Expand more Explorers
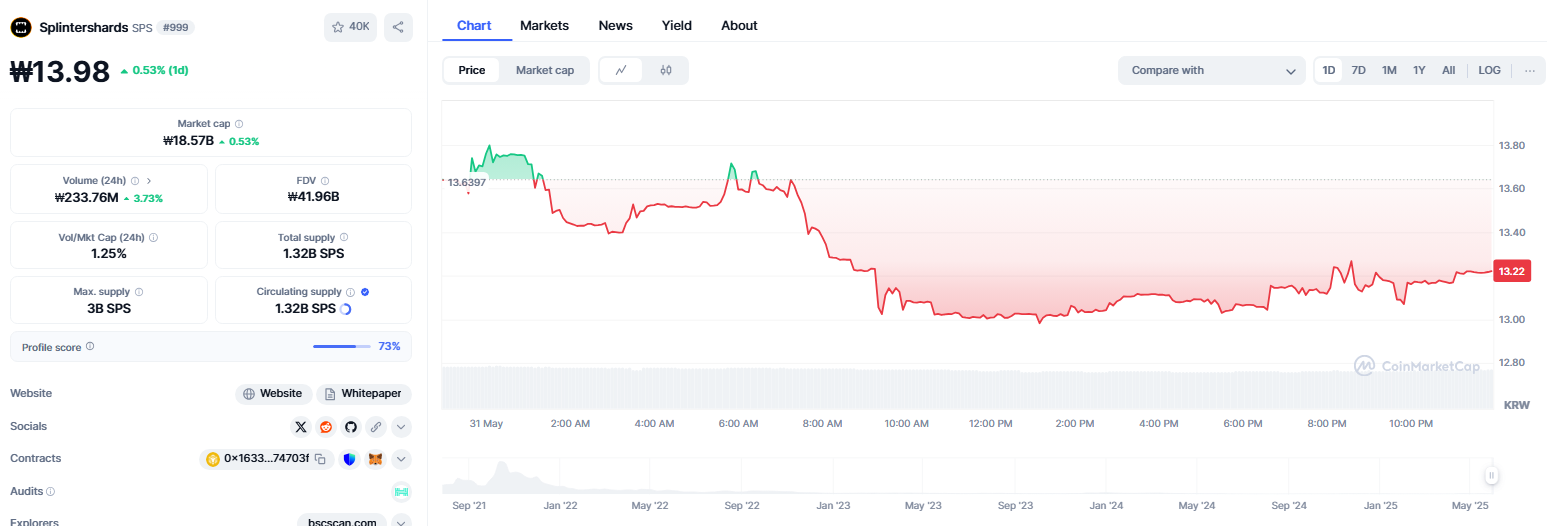The height and width of the screenshot is (526, 1547). coord(401,522)
